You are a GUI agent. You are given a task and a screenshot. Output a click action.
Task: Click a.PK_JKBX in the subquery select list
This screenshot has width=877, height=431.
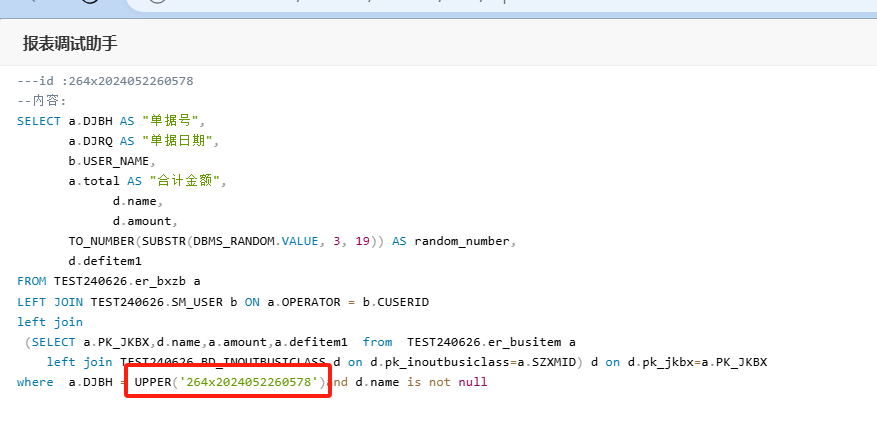[116, 342]
